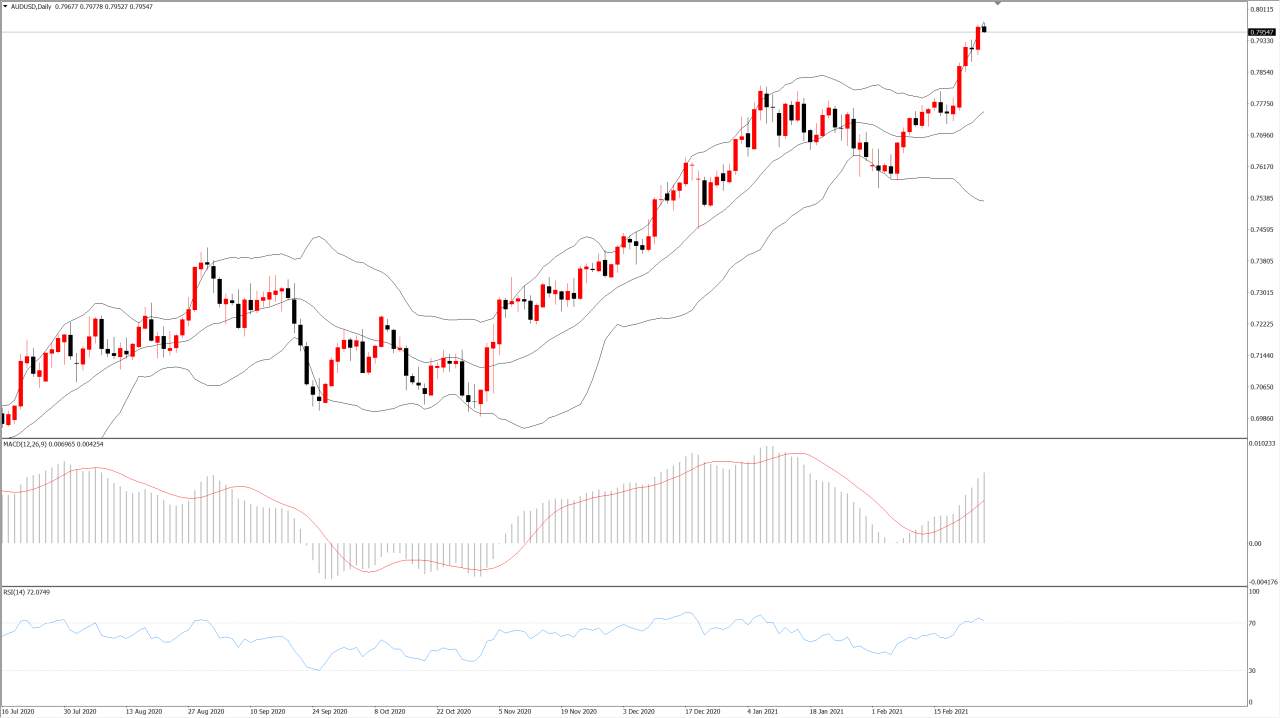Click the MACD 0.00 scale label
This screenshot has height=718, width=1280.
tap(1257, 543)
